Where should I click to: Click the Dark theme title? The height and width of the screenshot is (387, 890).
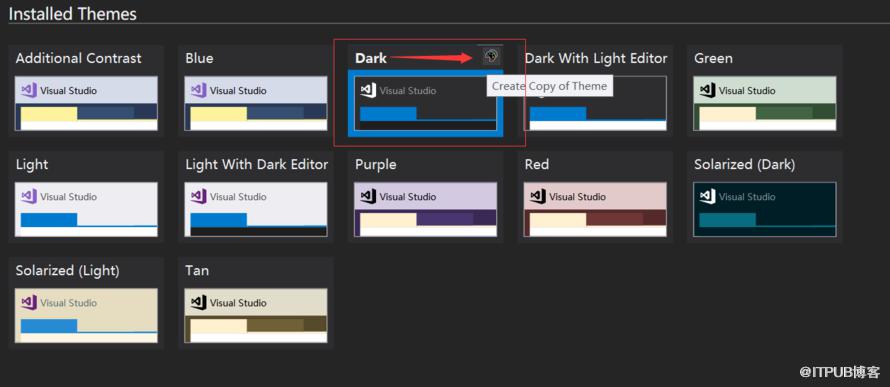(371, 58)
